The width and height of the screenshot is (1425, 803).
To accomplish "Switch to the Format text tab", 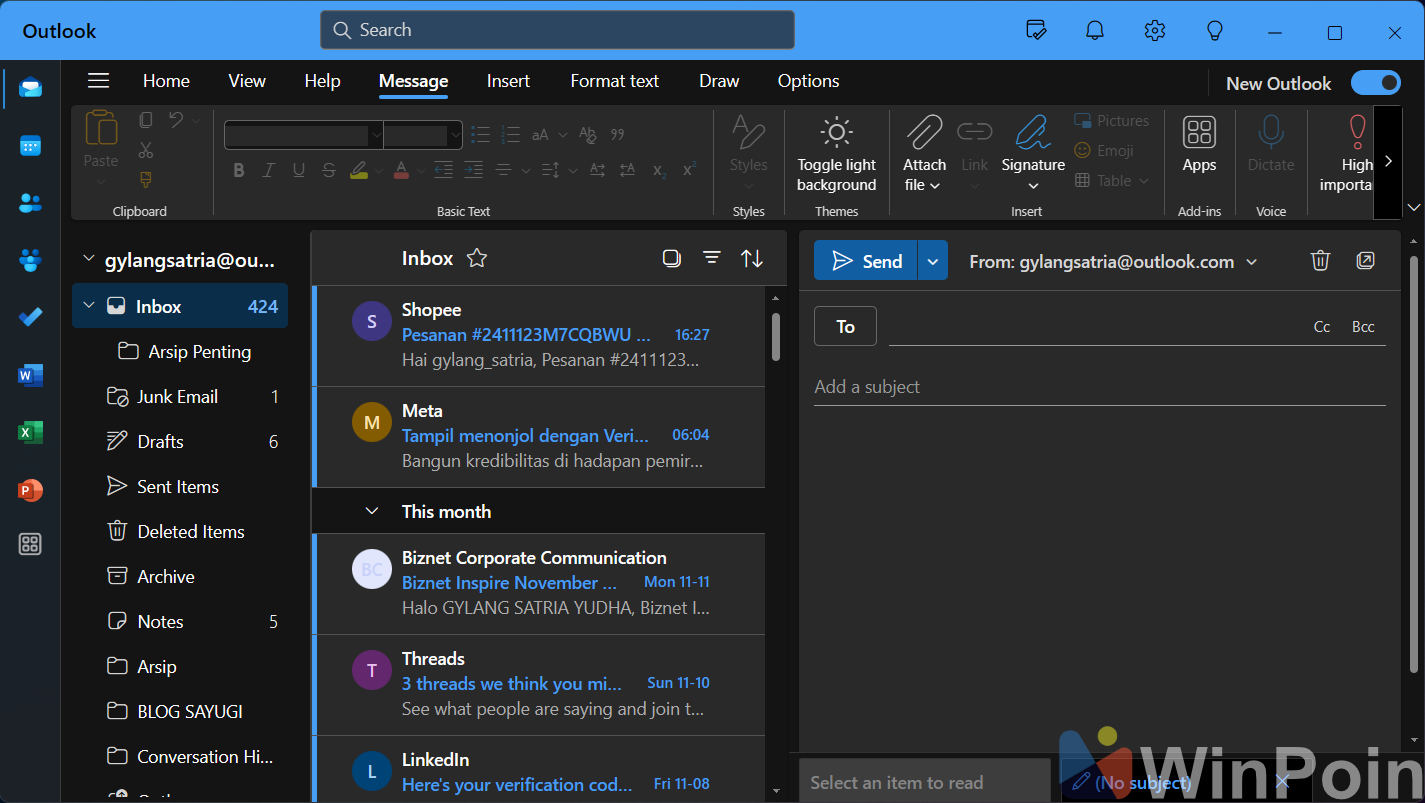I will [x=614, y=81].
